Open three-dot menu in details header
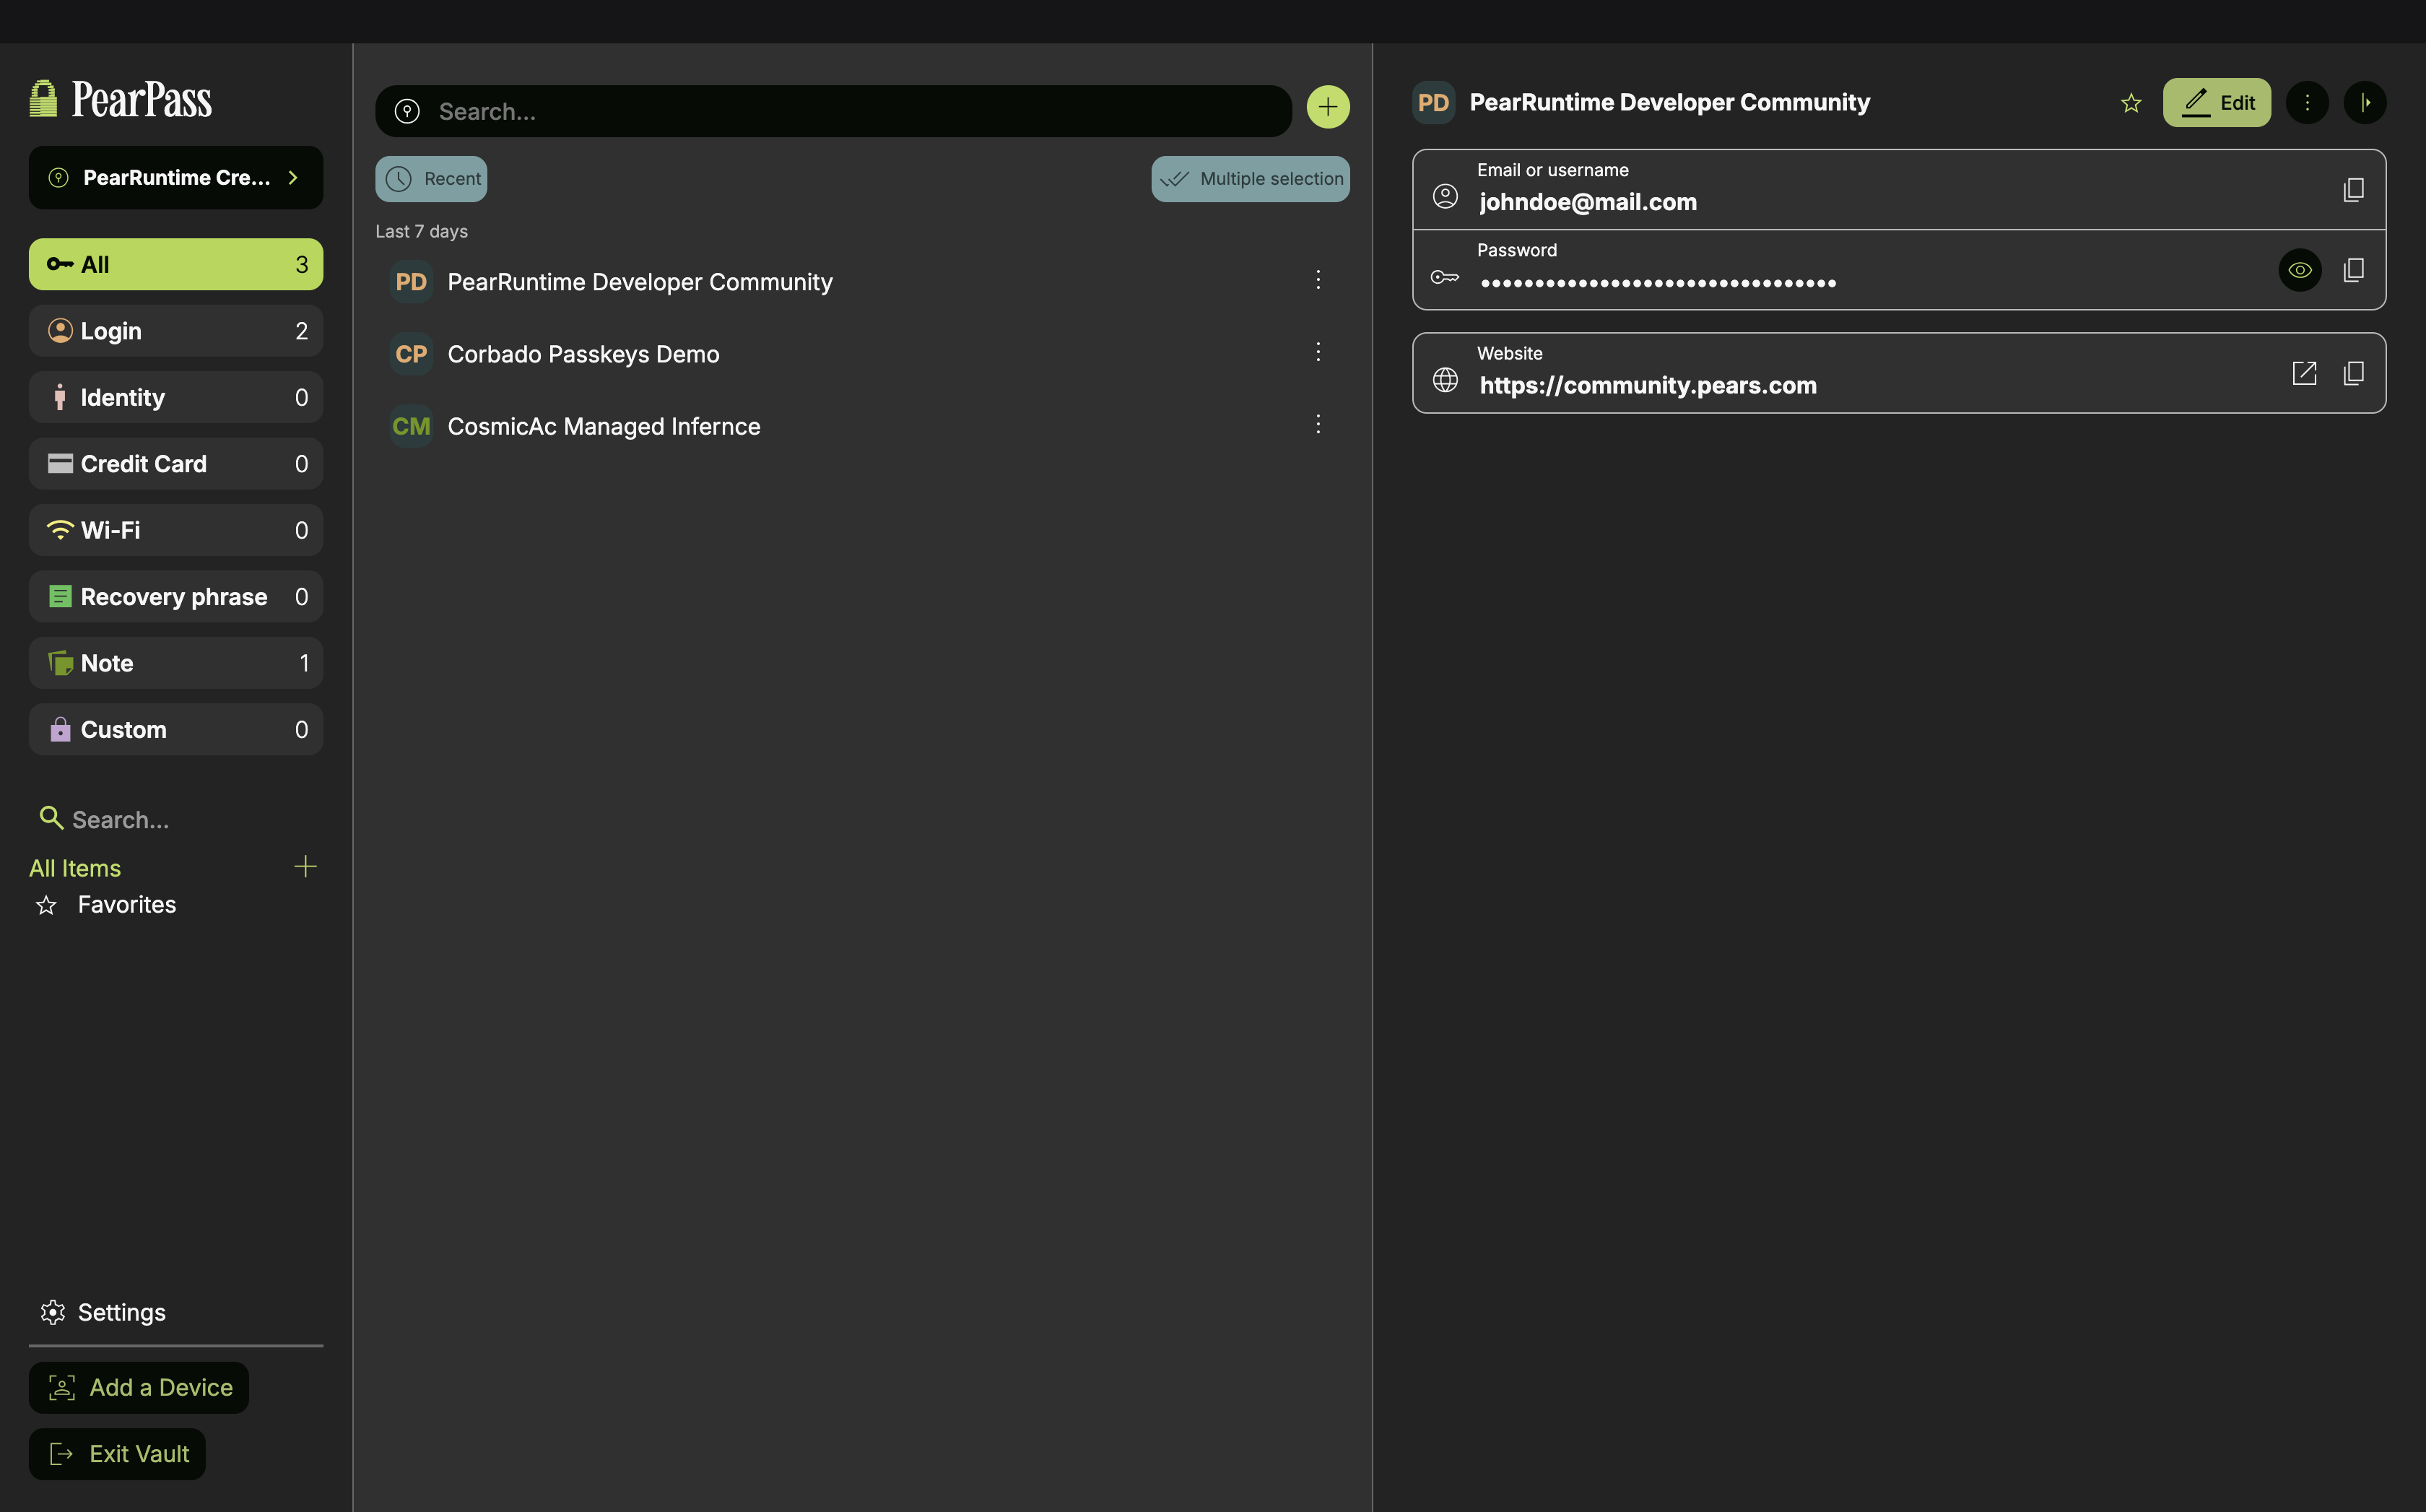 (x=2306, y=103)
